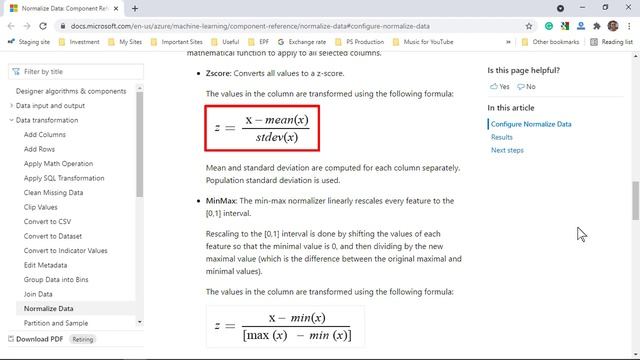Close the Normalize Data tab

(116, 8)
